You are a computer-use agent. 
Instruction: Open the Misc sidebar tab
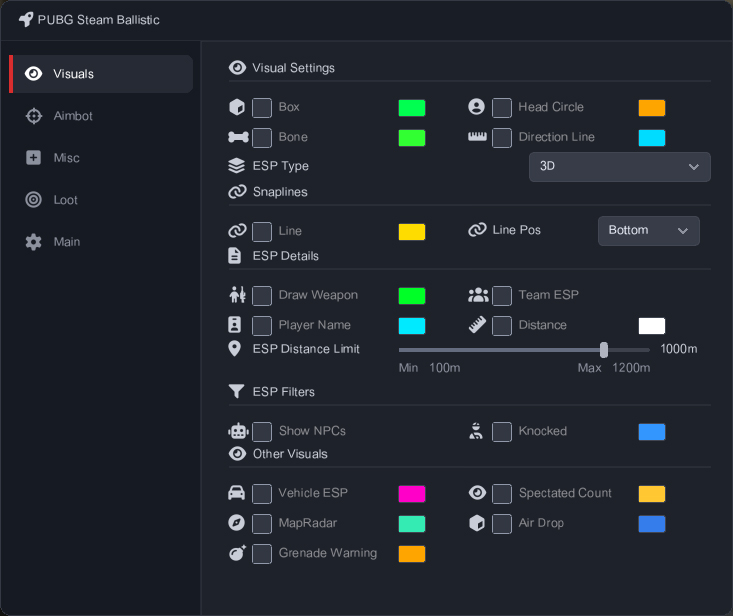(101, 158)
